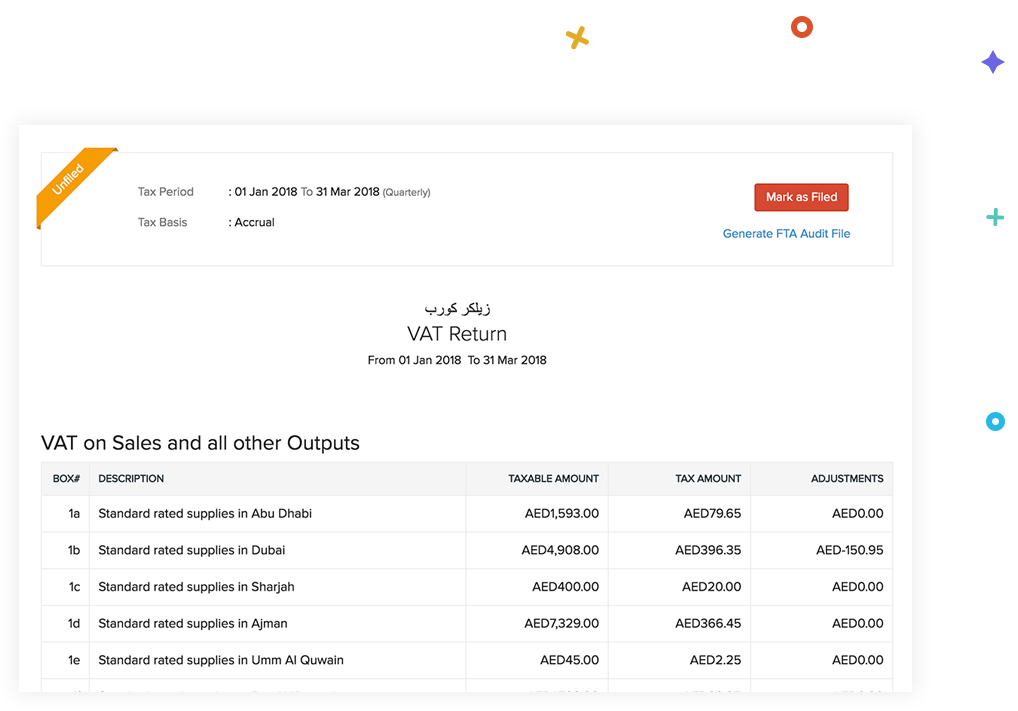
Task: Open the Generate FTA Audit File link
Action: pyautogui.click(x=786, y=233)
